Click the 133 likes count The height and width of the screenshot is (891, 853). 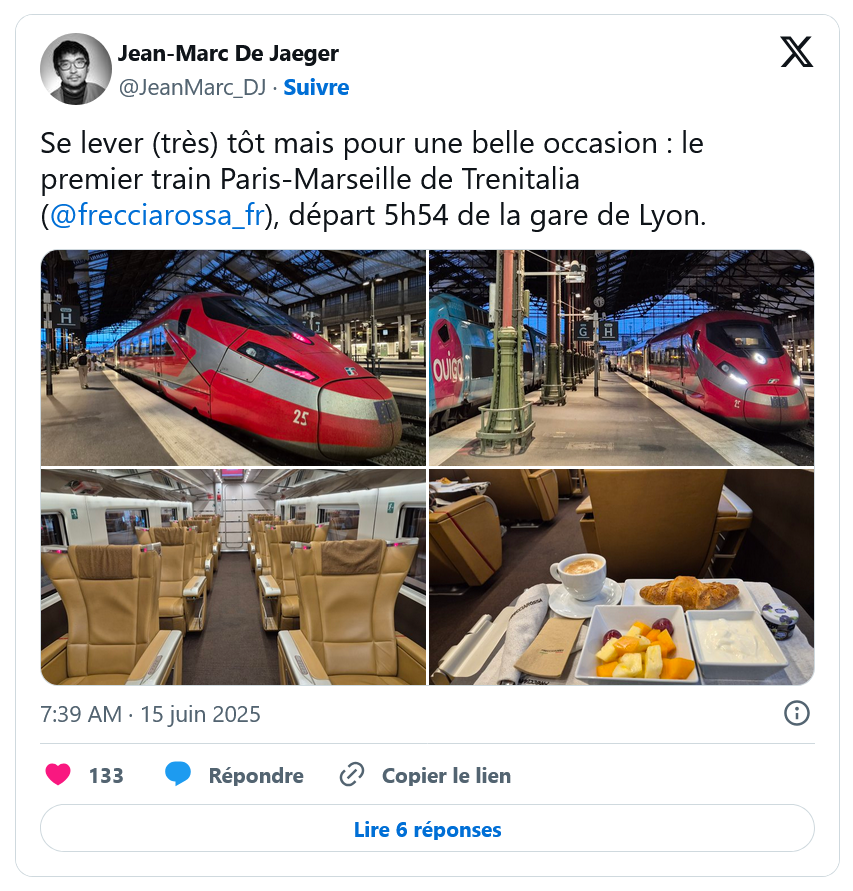coord(106,776)
